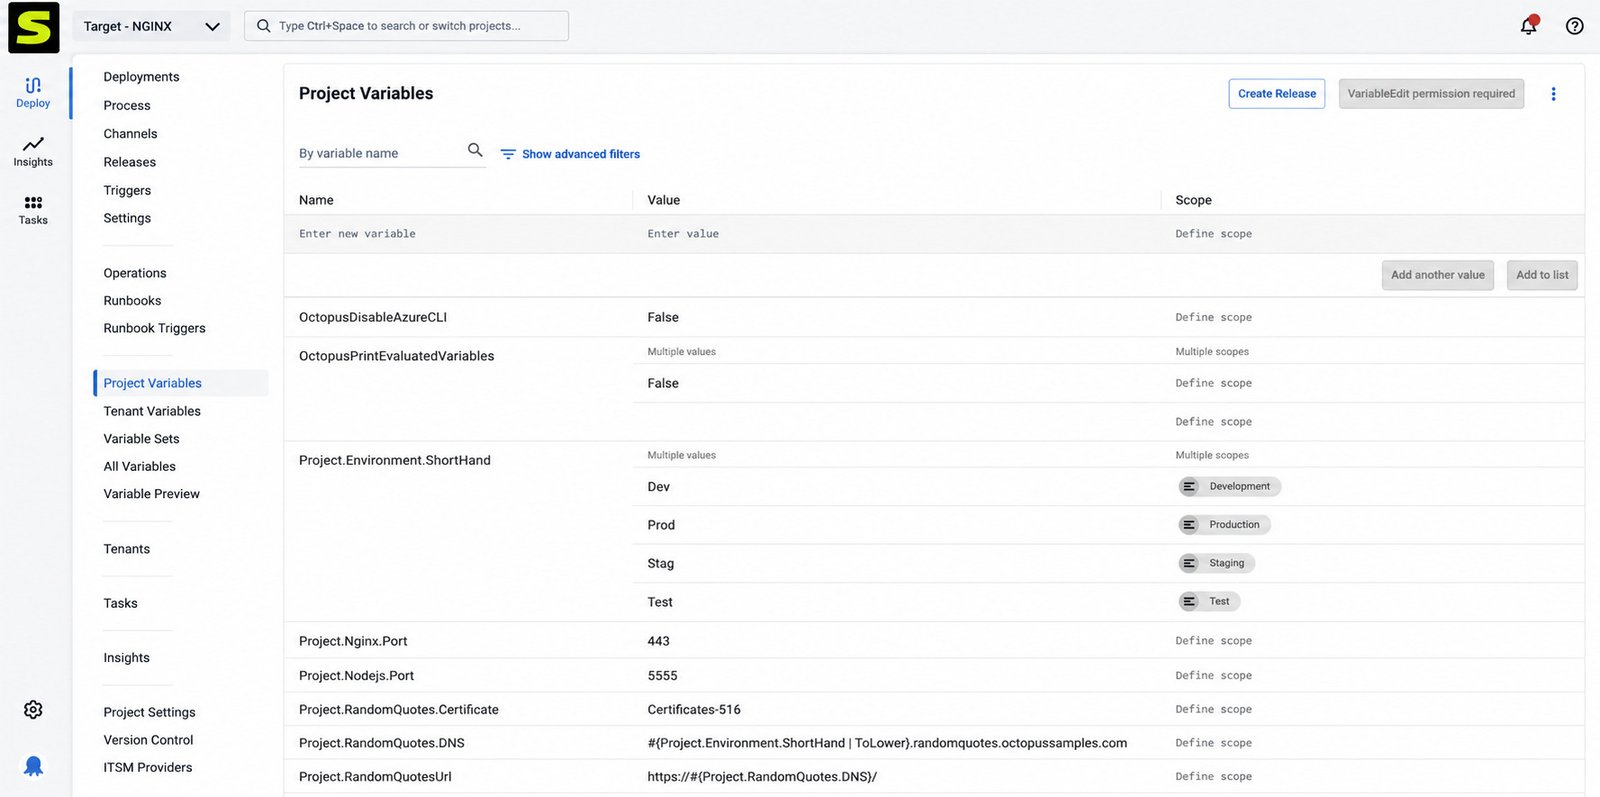The height and width of the screenshot is (797, 1600).
Task: Open Tenants in the project menu
Action: (x=126, y=549)
